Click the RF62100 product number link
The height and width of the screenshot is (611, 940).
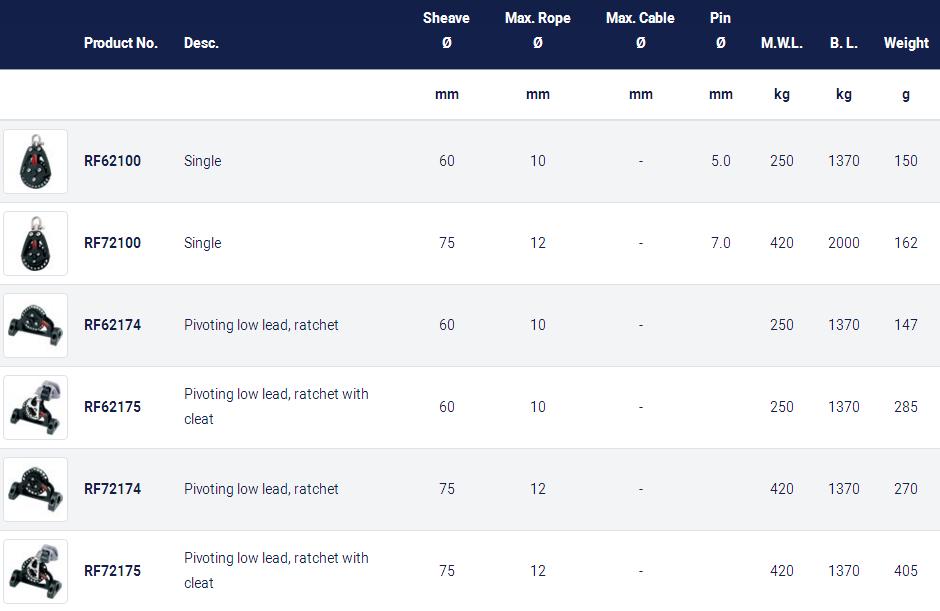[x=112, y=161]
